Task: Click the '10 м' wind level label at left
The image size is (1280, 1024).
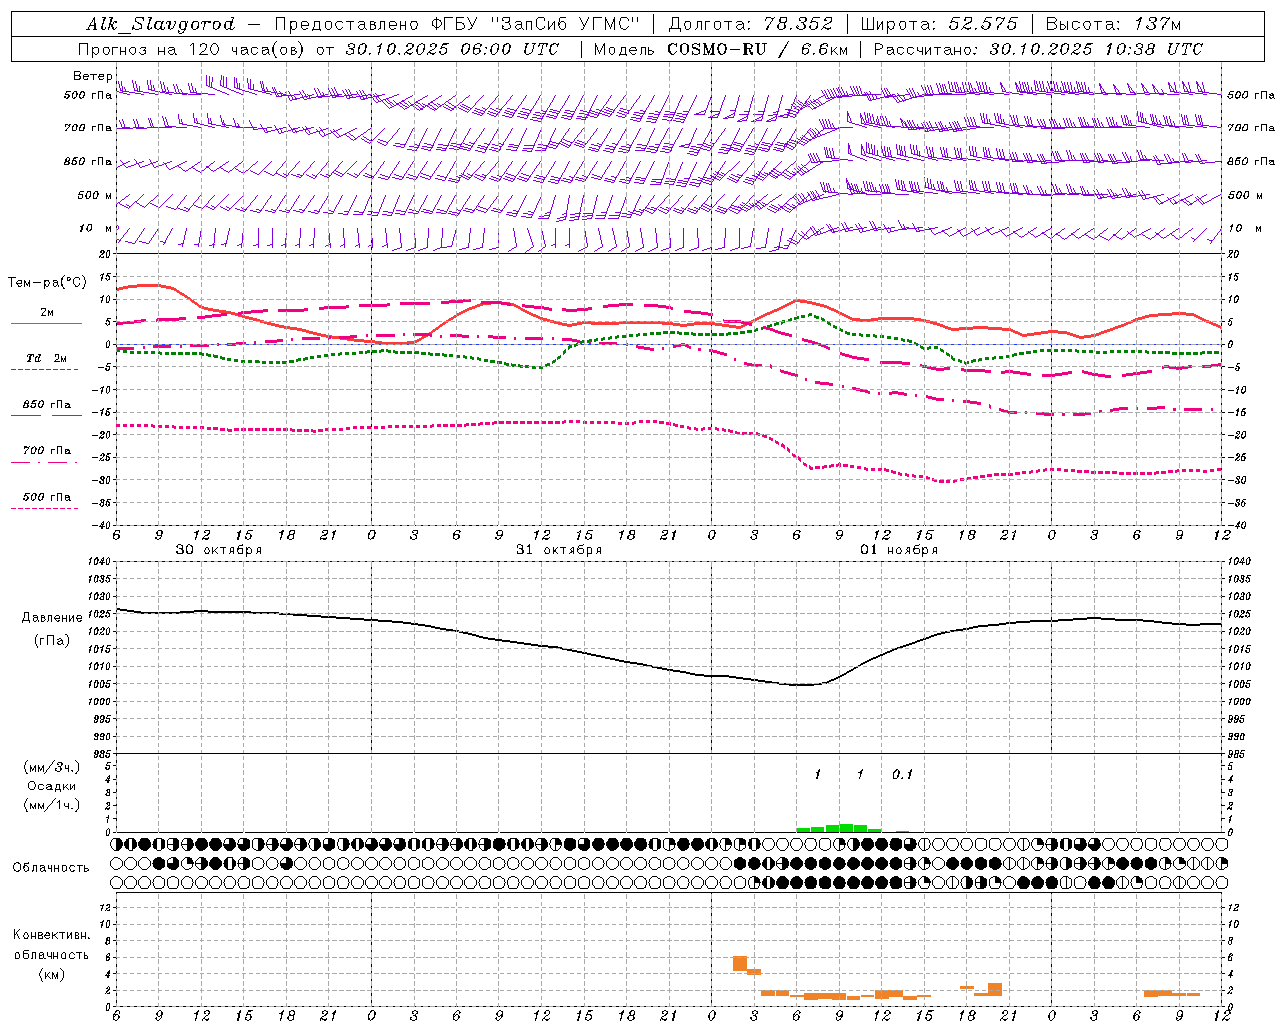Action: click(x=96, y=228)
